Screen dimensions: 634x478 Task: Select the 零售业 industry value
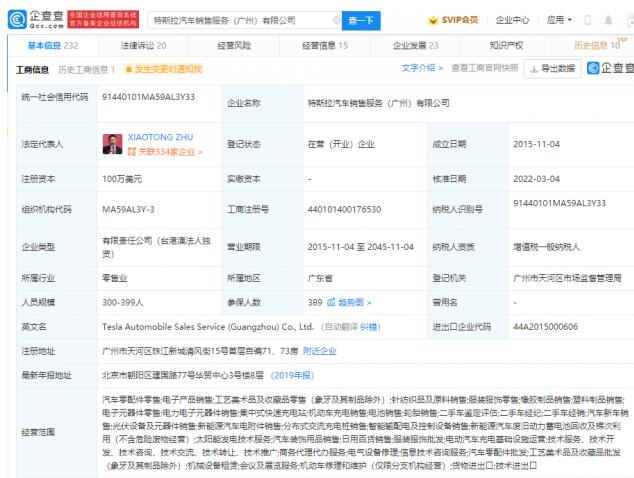point(114,278)
